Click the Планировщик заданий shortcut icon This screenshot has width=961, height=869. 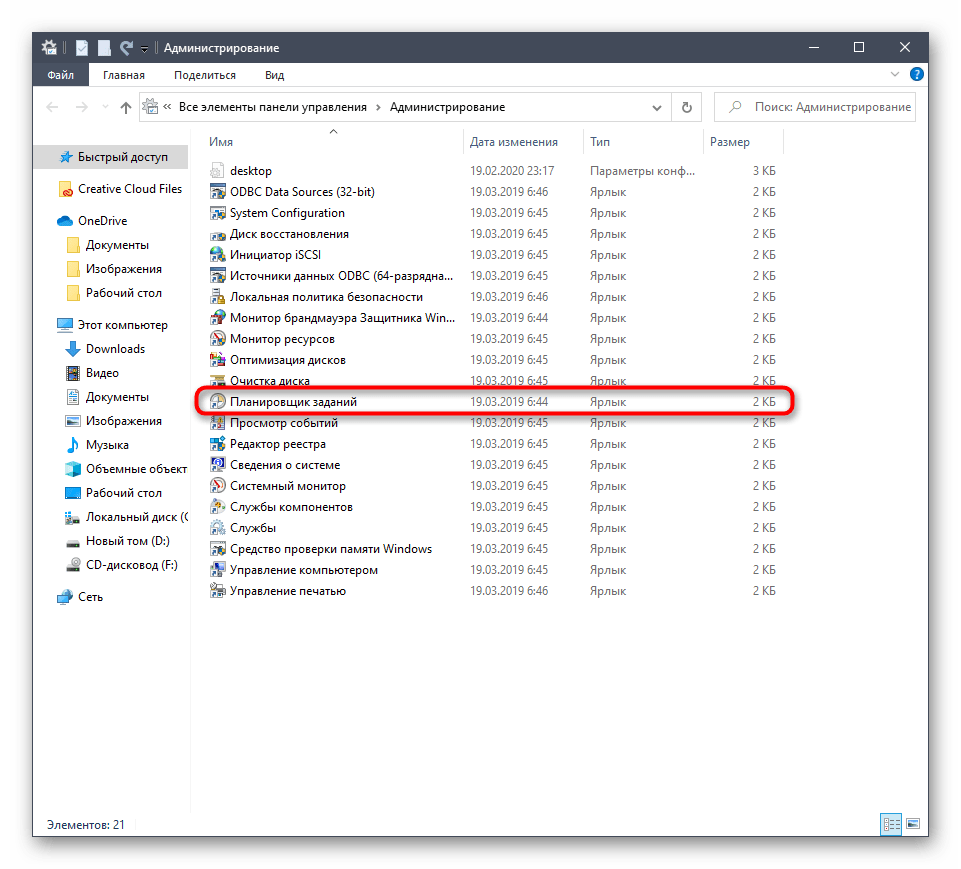point(218,402)
